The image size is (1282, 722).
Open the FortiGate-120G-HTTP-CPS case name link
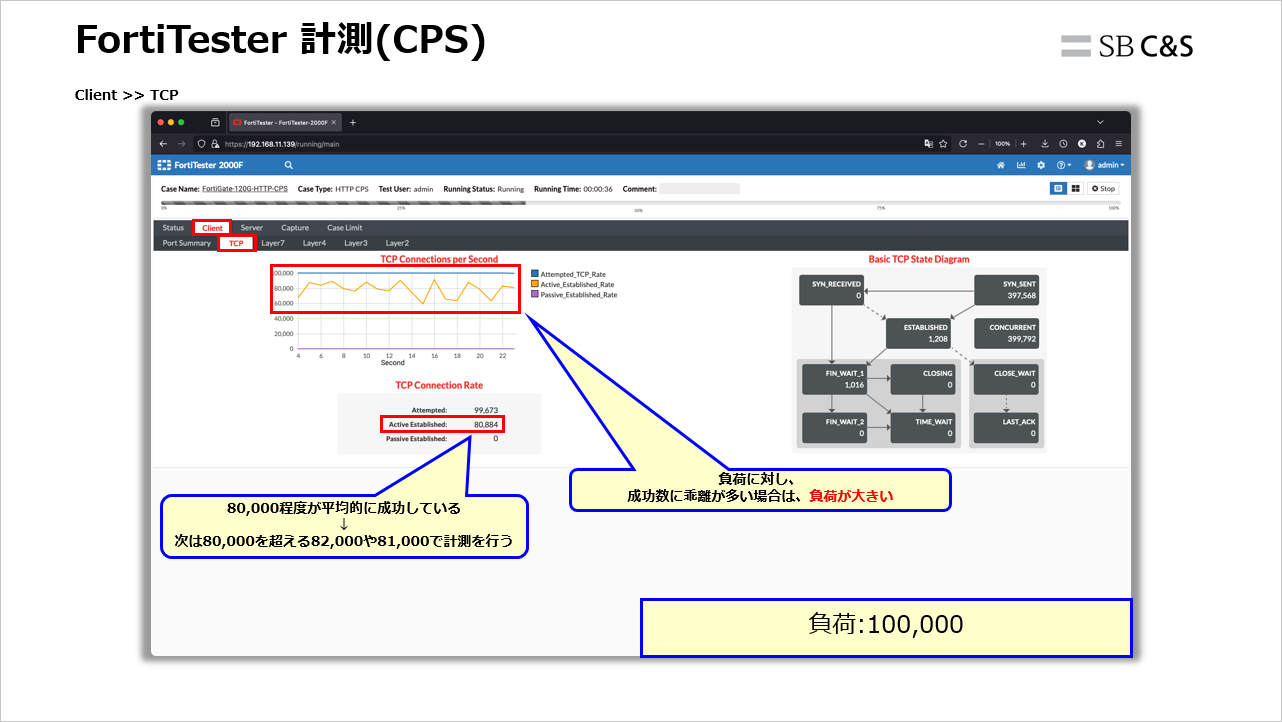coord(245,189)
